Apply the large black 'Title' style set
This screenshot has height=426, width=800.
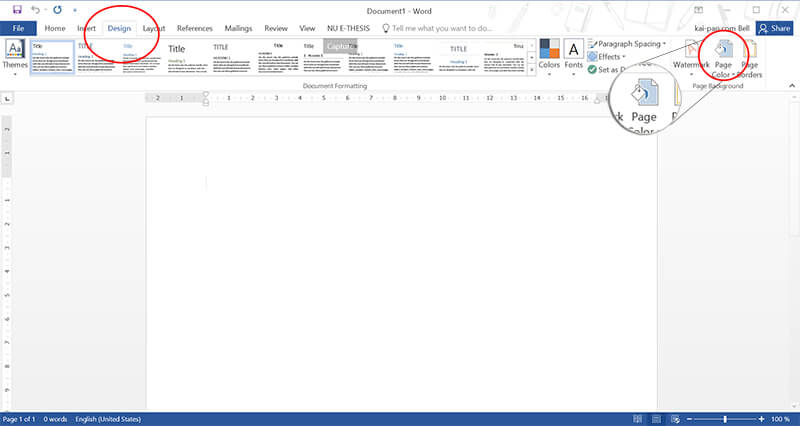point(188,58)
